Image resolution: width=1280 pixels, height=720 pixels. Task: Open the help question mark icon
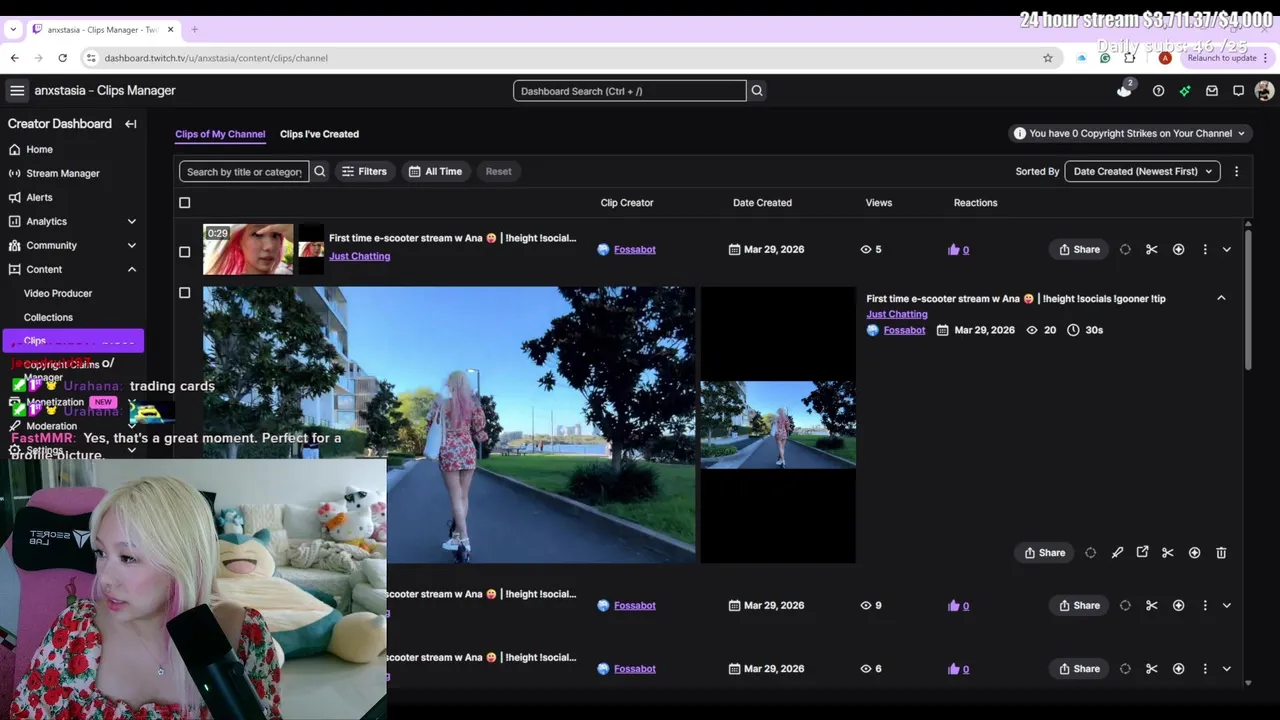pos(1158,91)
